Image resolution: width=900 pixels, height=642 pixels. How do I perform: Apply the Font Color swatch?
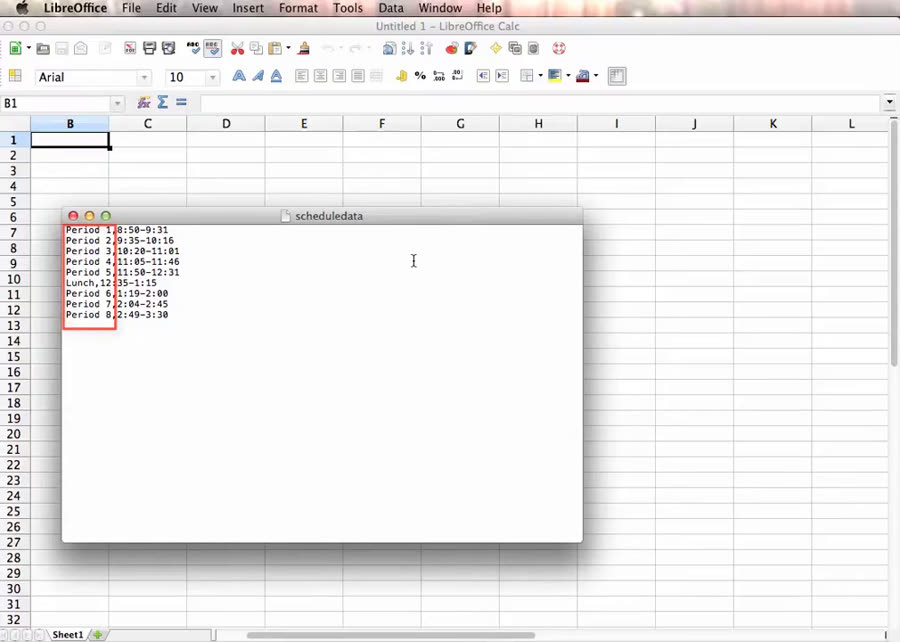coord(582,76)
